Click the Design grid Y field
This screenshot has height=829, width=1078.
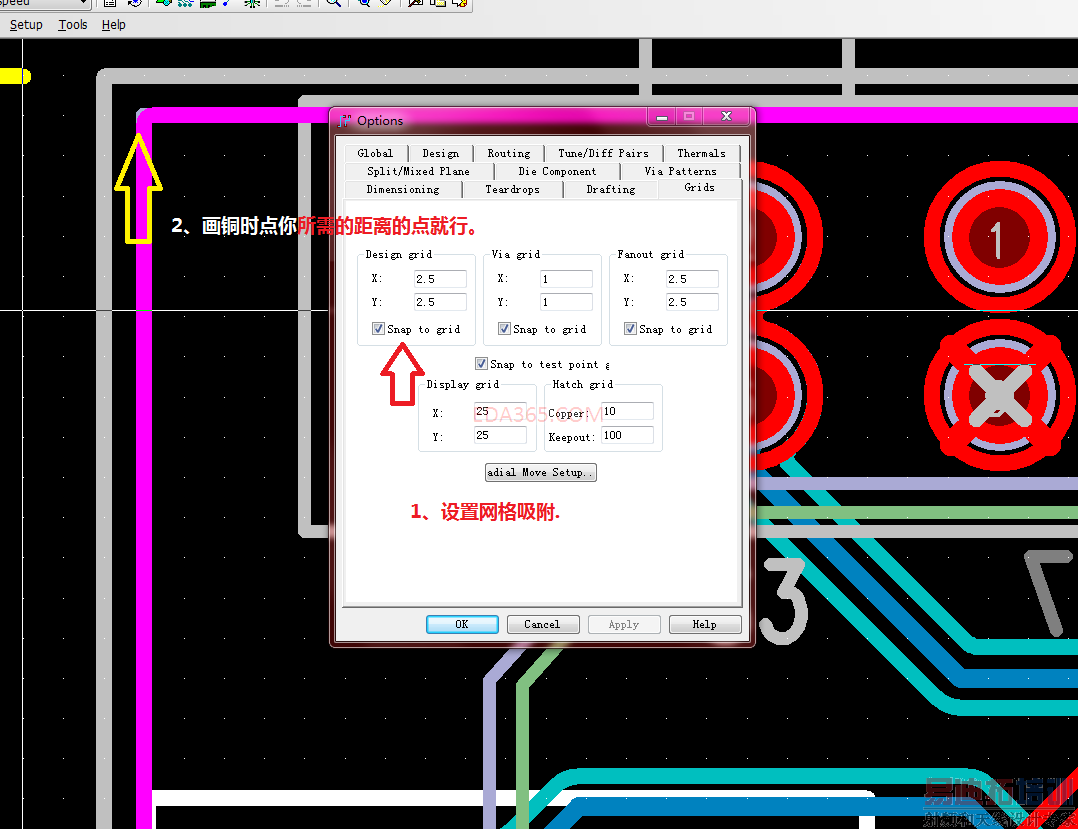coord(440,302)
